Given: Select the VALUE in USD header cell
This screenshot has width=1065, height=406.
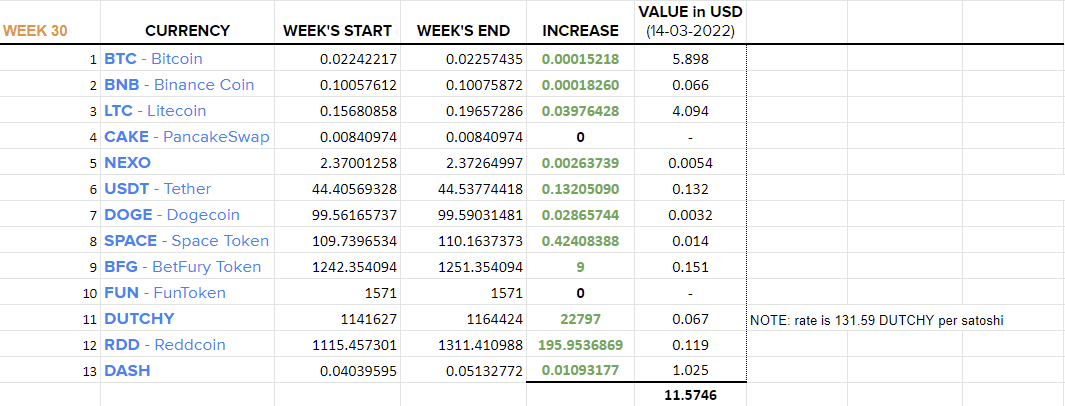Looking at the screenshot, I should 690,22.
